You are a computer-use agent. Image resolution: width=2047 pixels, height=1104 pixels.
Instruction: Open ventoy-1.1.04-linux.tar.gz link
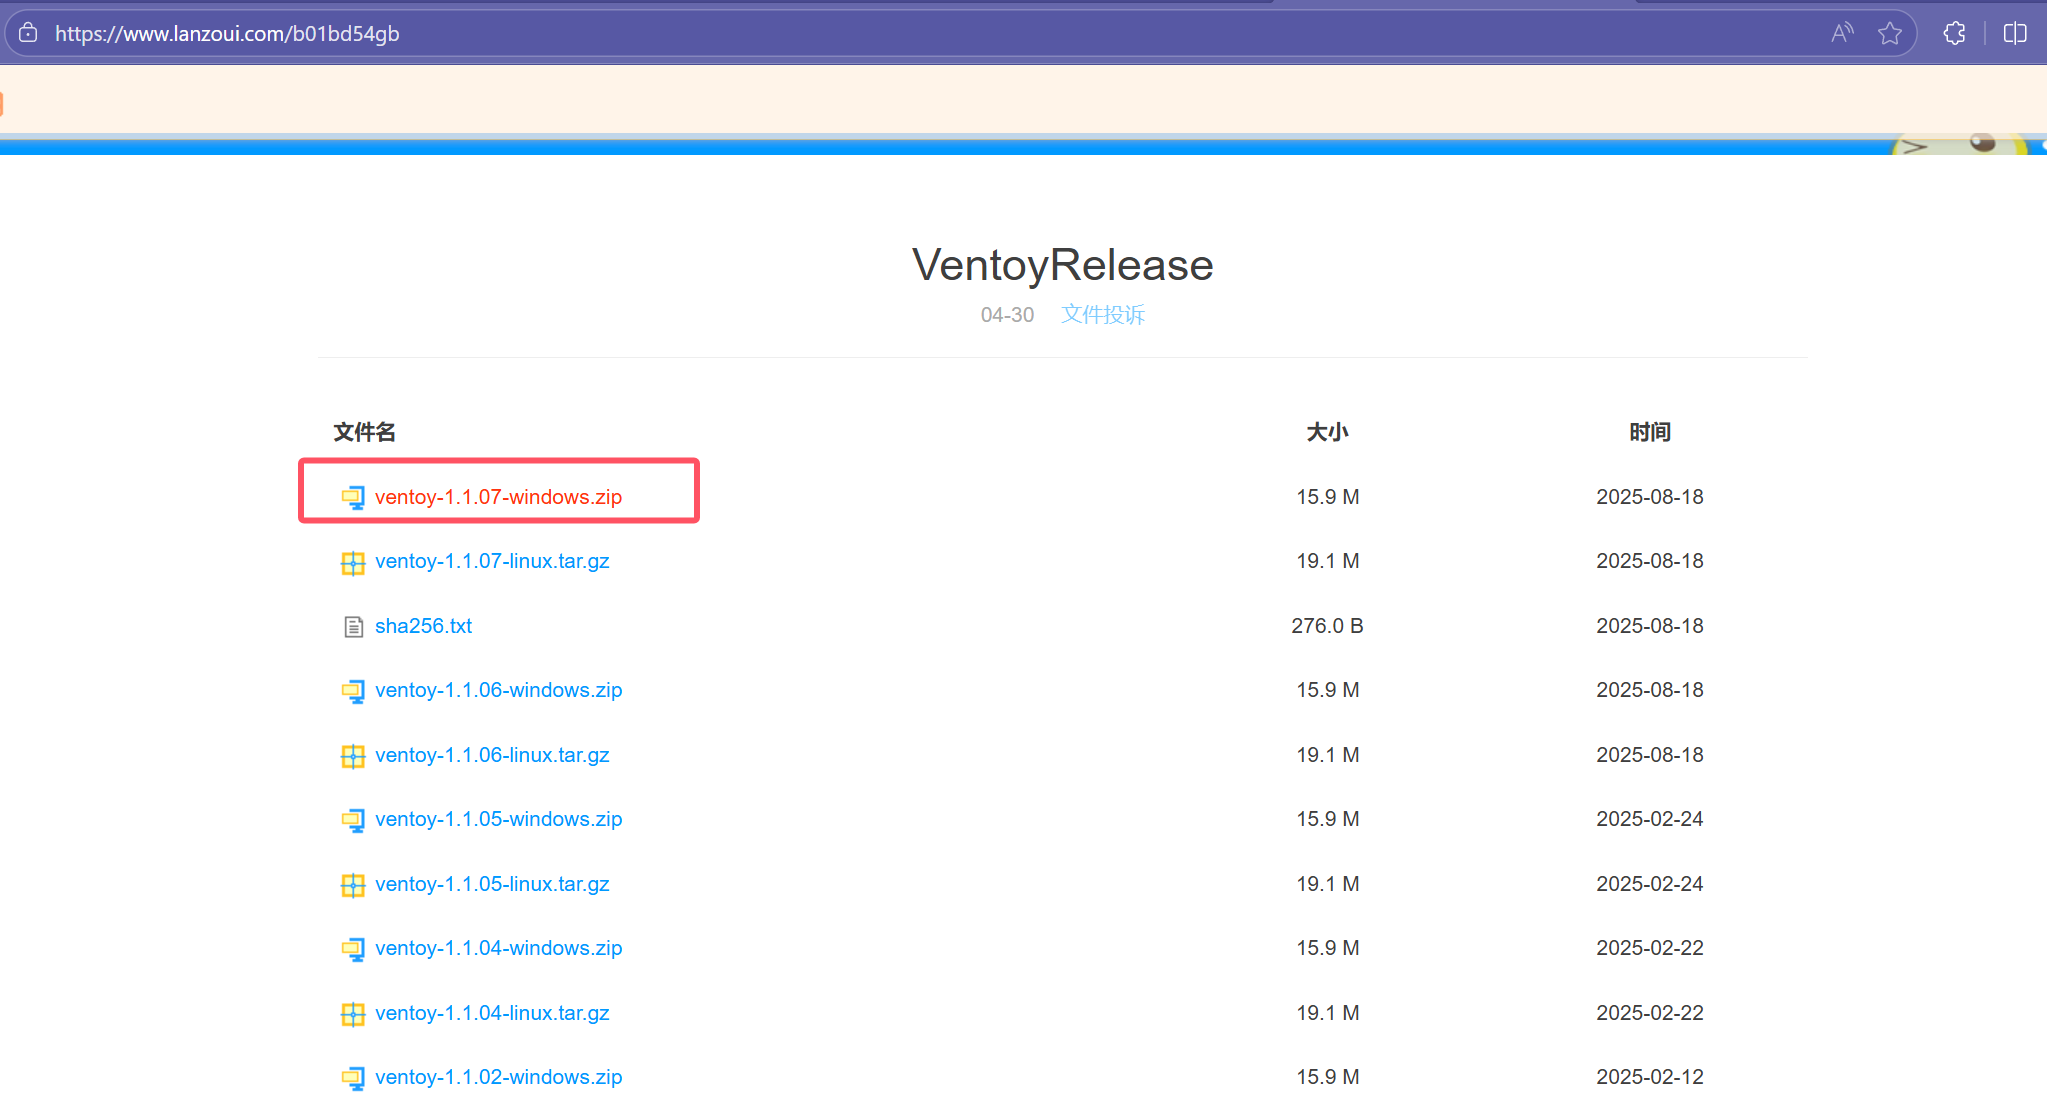pos(492,1013)
